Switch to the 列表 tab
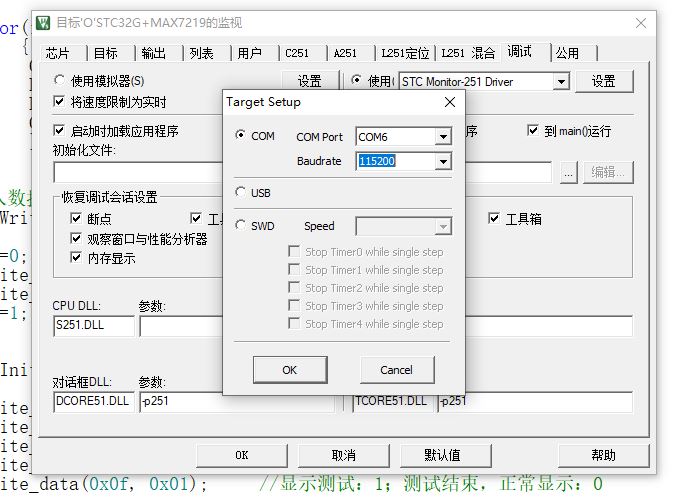Image resolution: width=676 pixels, height=497 pixels. tap(201, 53)
